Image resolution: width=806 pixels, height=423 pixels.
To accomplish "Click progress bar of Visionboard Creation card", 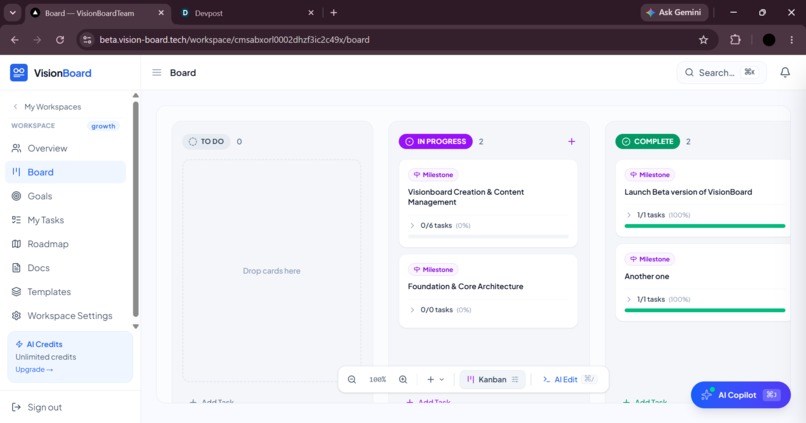I will tap(488, 236).
